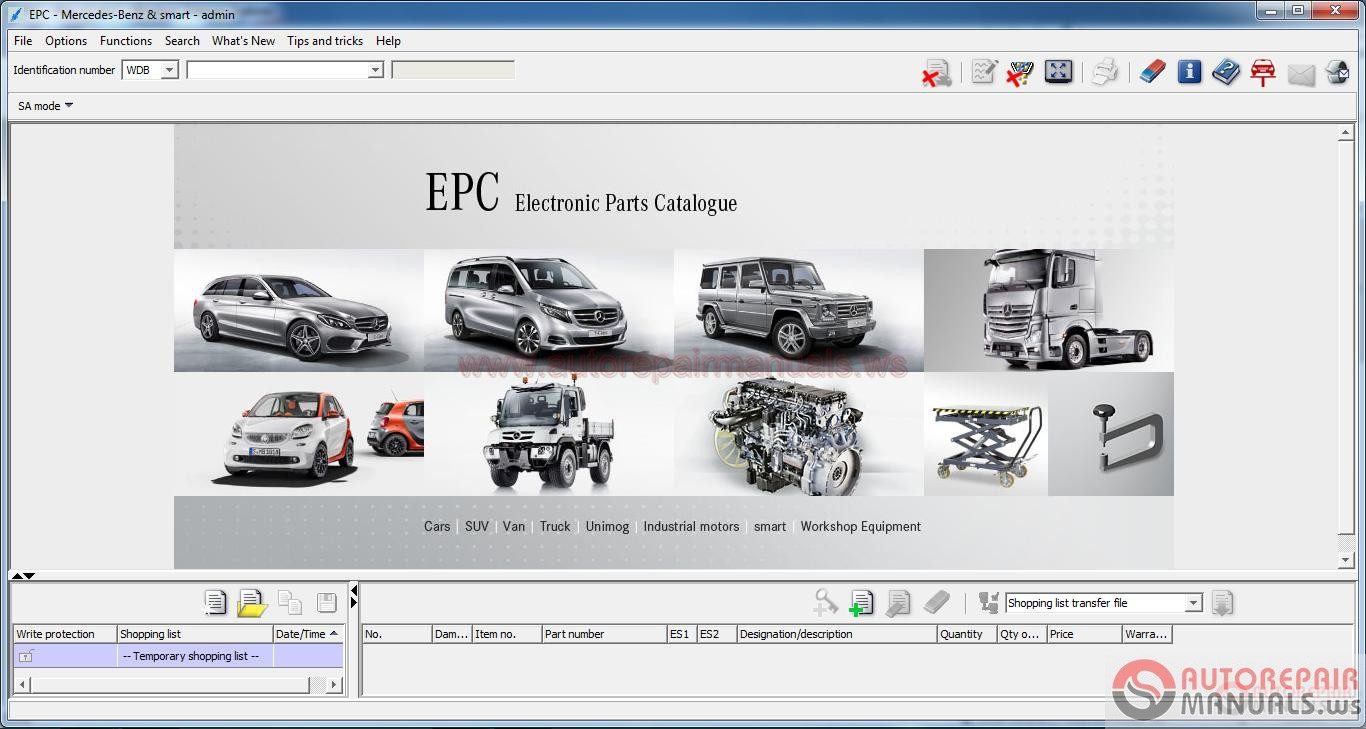Select the SUV catalogue link
The width and height of the screenshot is (1366, 729).
click(477, 526)
